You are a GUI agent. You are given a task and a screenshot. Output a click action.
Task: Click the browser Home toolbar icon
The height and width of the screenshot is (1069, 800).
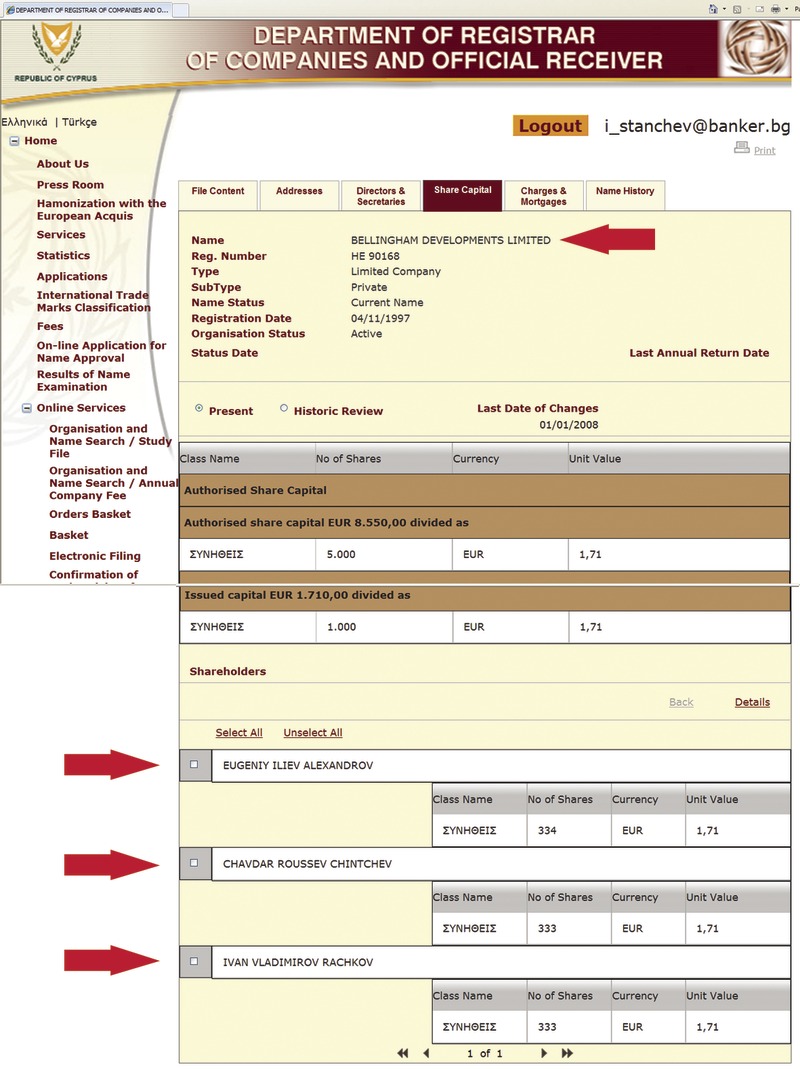[713, 9]
